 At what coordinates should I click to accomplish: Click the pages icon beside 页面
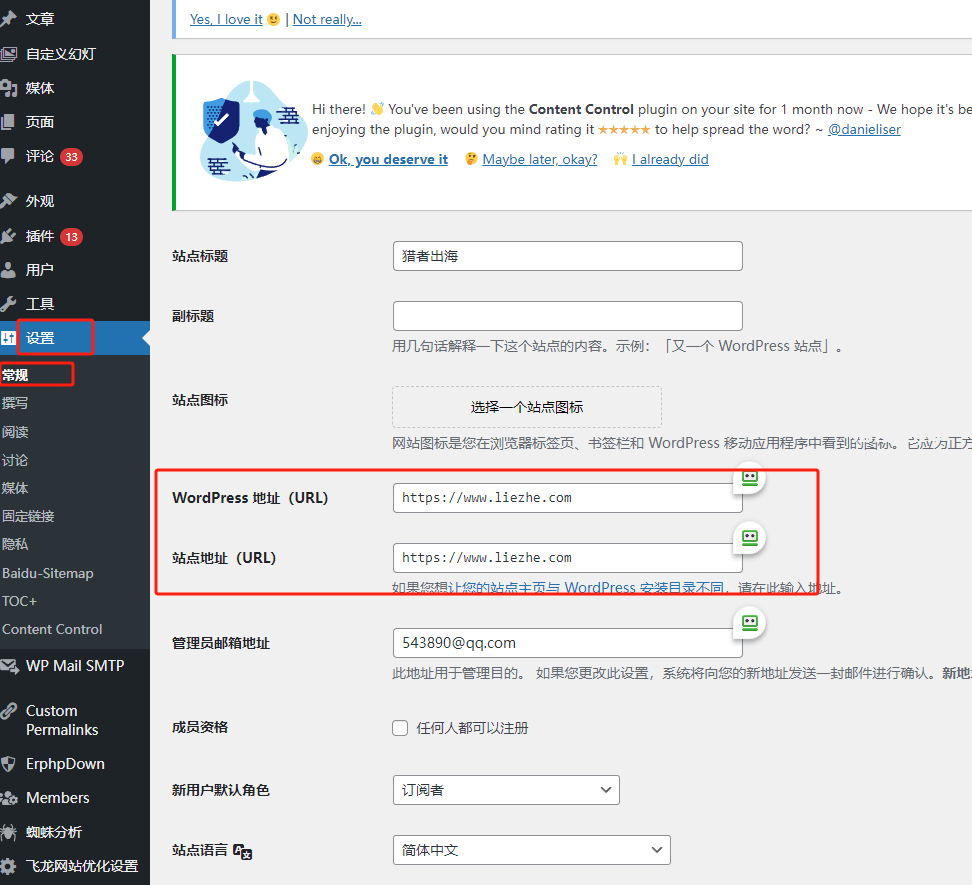tap(7, 122)
